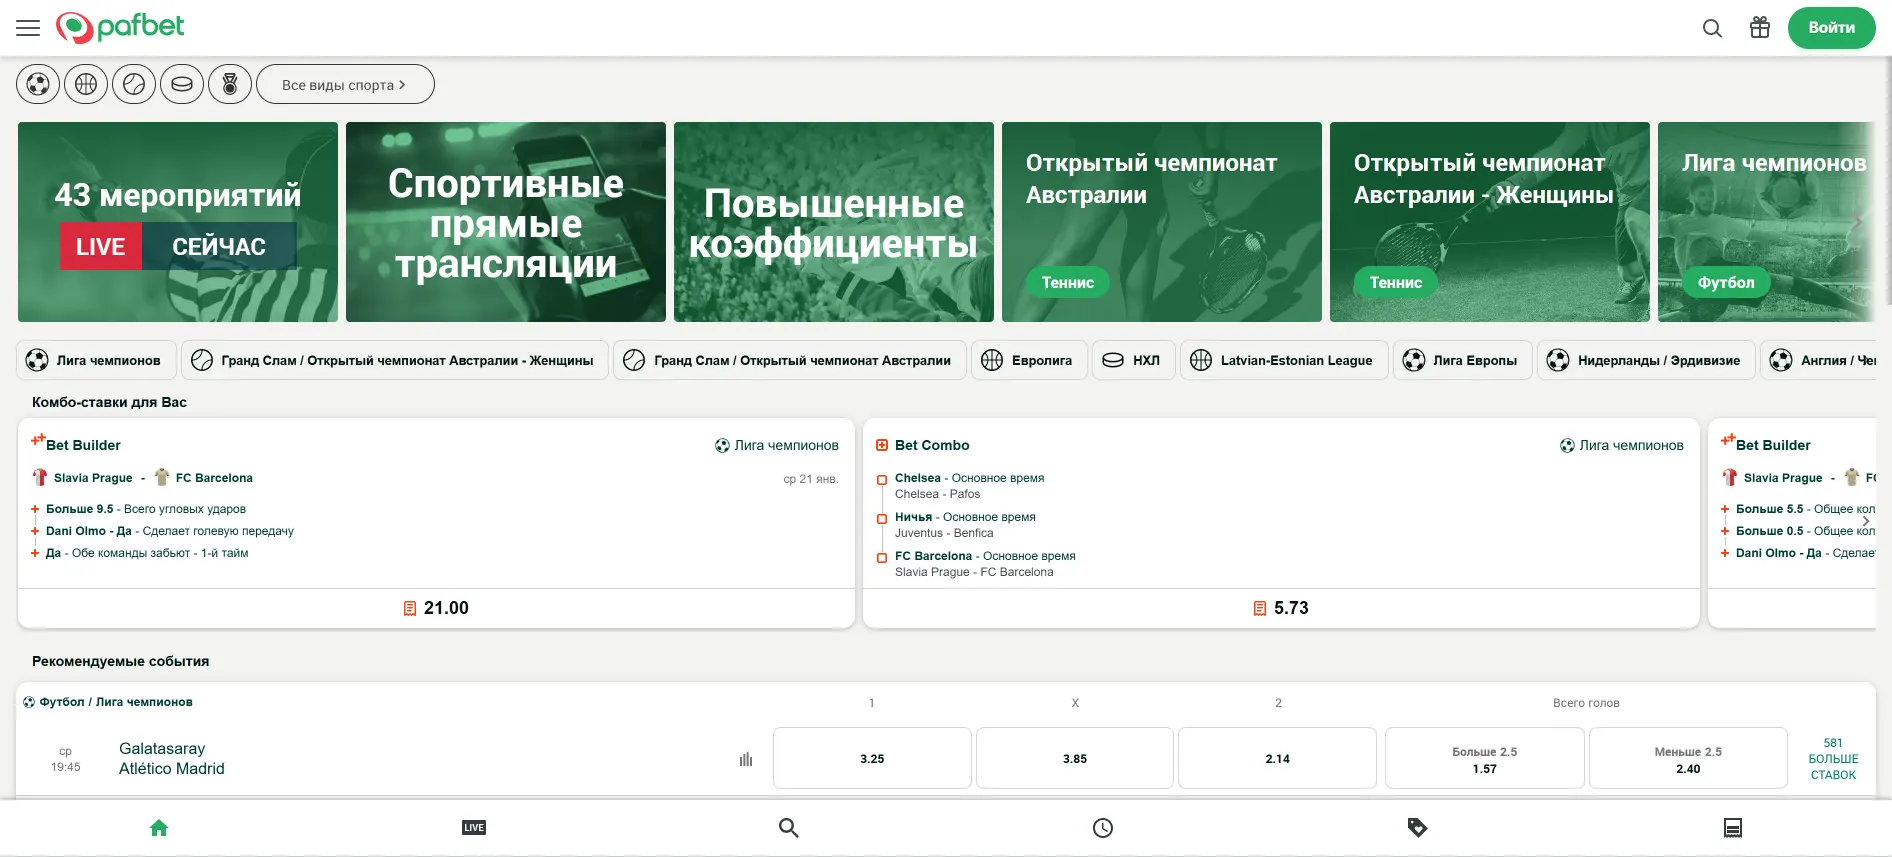Bet on Atlético Madrid win at 2.14
The width and height of the screenshot is (1892, 857).
(x=1278, y=758)
